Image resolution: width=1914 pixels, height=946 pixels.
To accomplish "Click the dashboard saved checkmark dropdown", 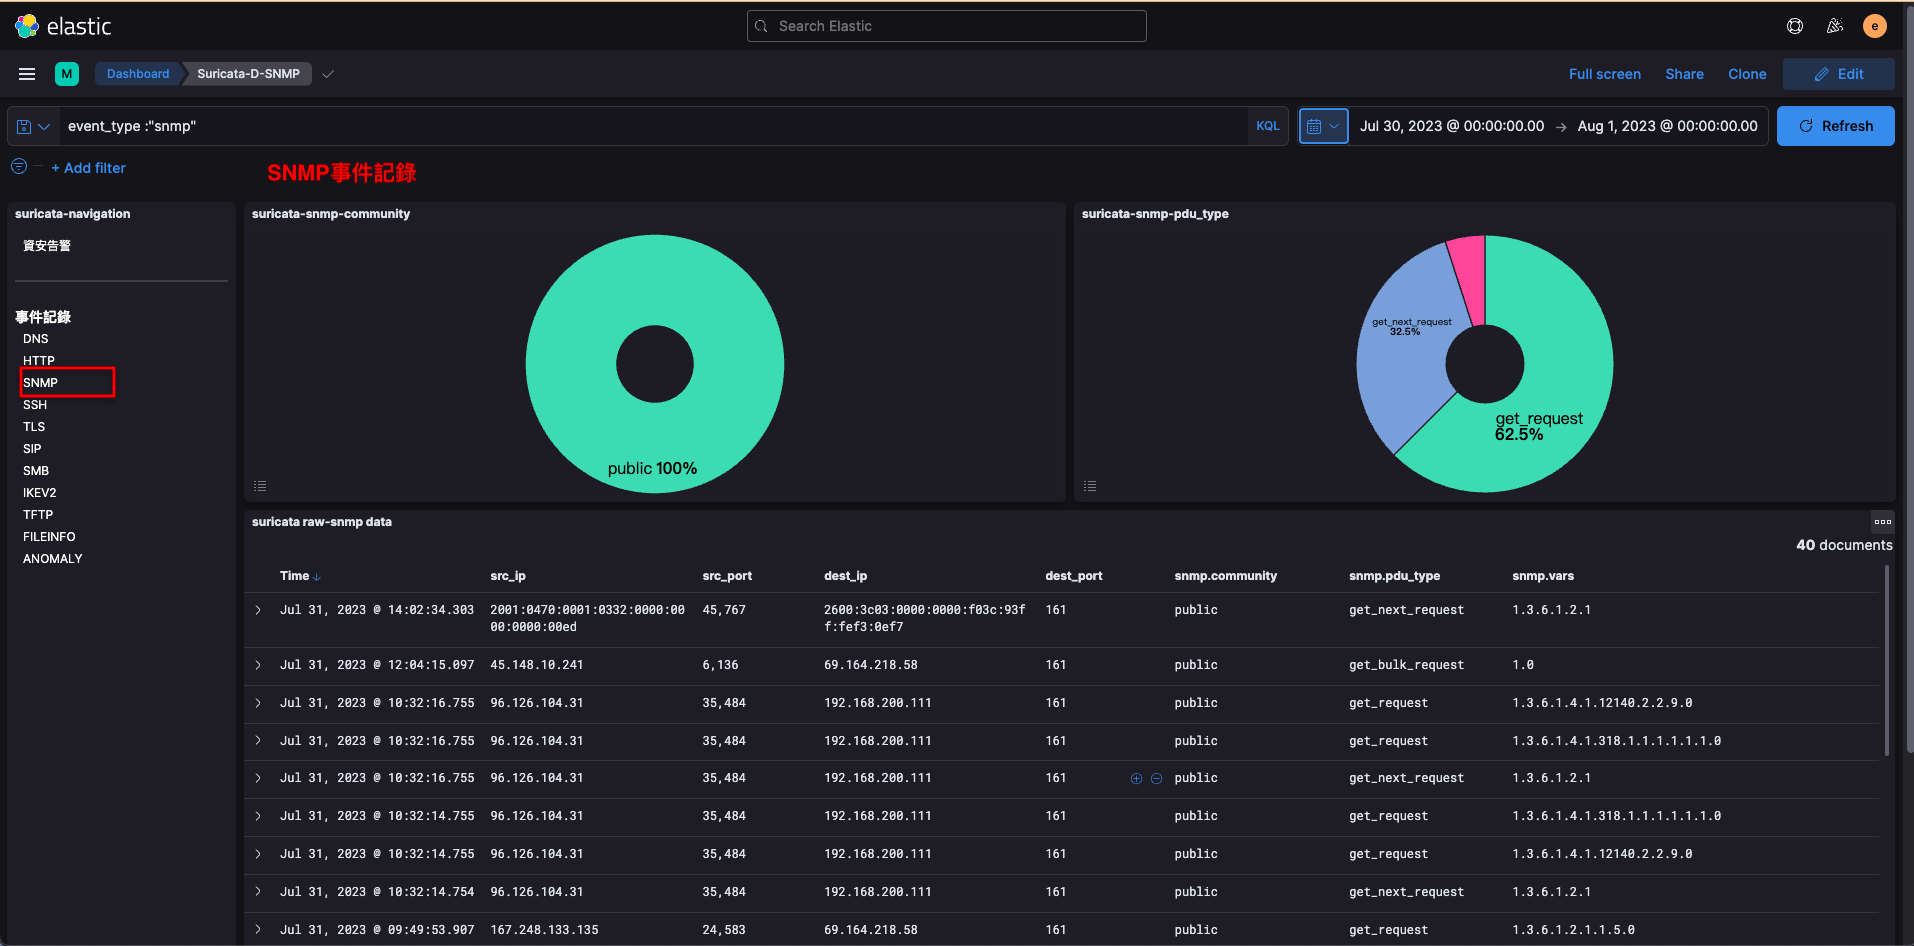I will point(328,74).
